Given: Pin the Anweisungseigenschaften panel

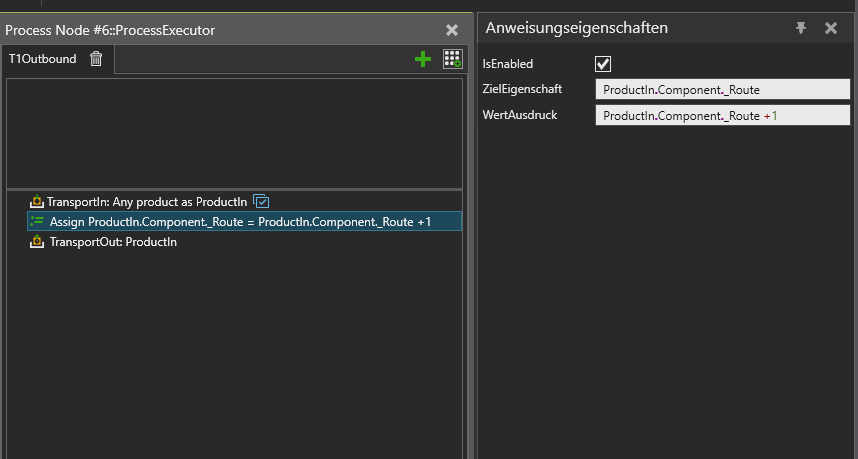Looking at the screenshot, I should (x=801, y=28).
